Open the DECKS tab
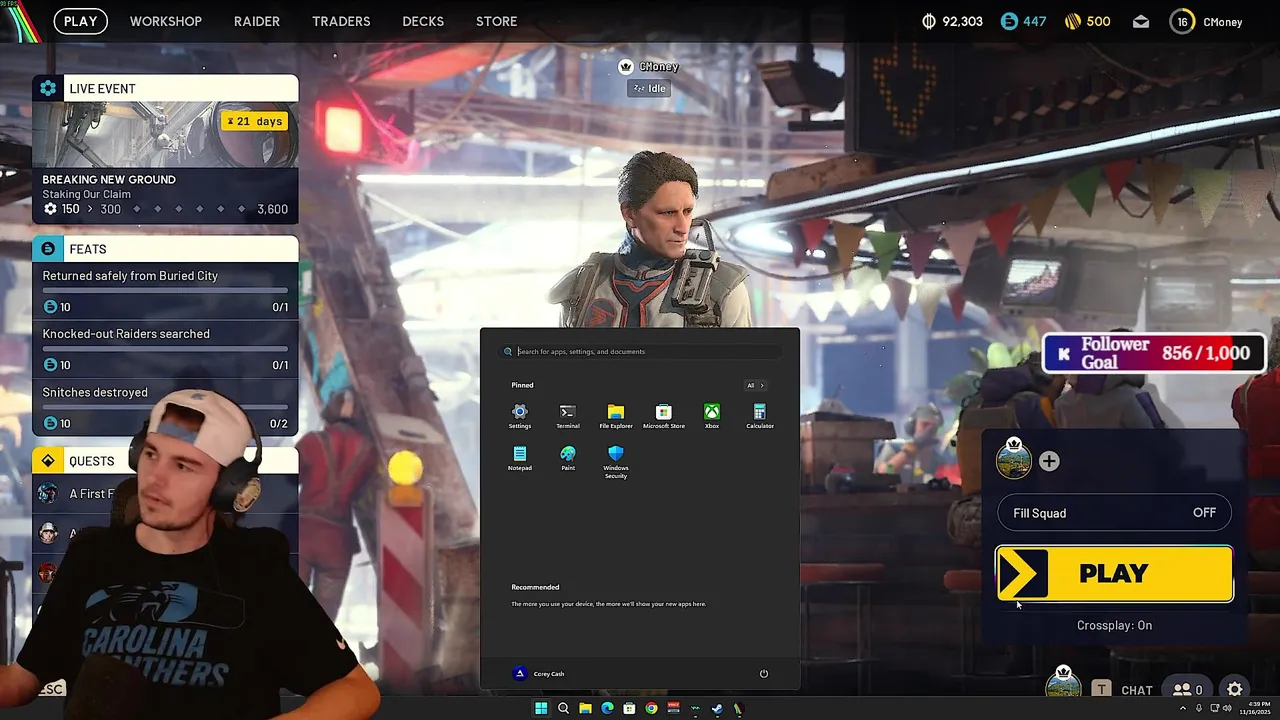Image resolution: width=1280 pixels, height=720 pixels. (x=423, y=21)
